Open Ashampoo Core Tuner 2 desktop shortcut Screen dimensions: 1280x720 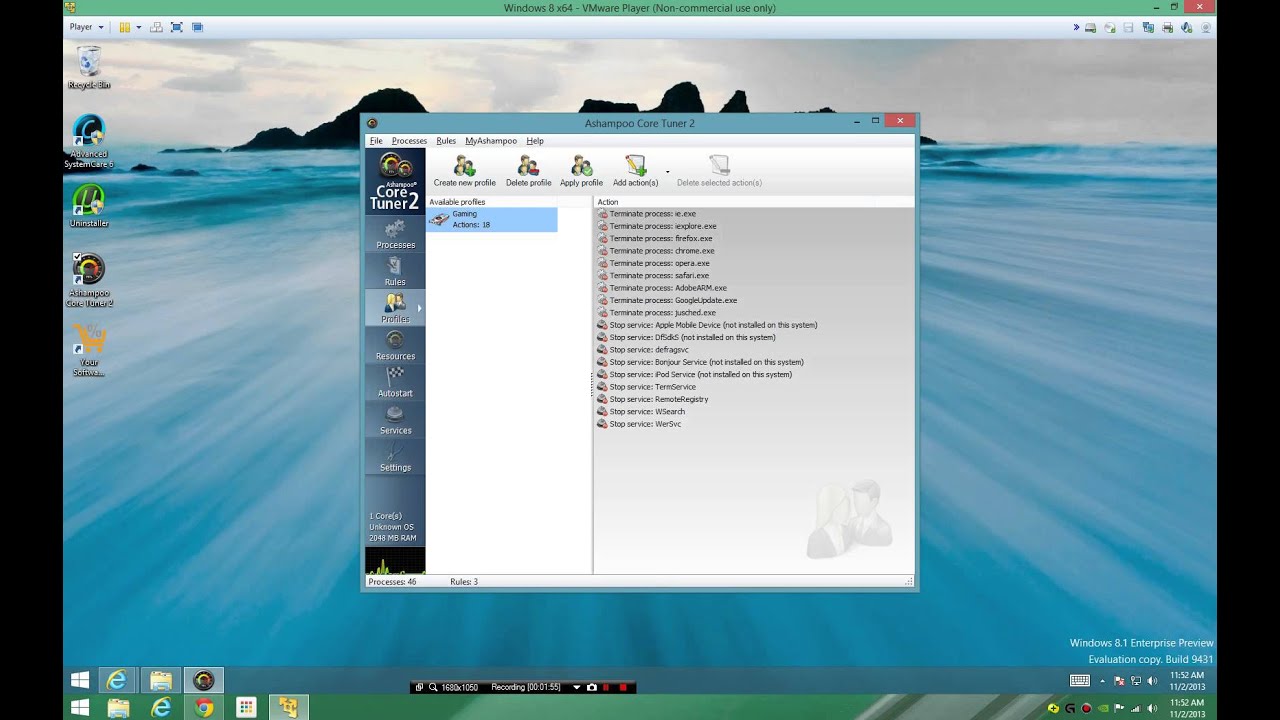click(x=89, y=280)
